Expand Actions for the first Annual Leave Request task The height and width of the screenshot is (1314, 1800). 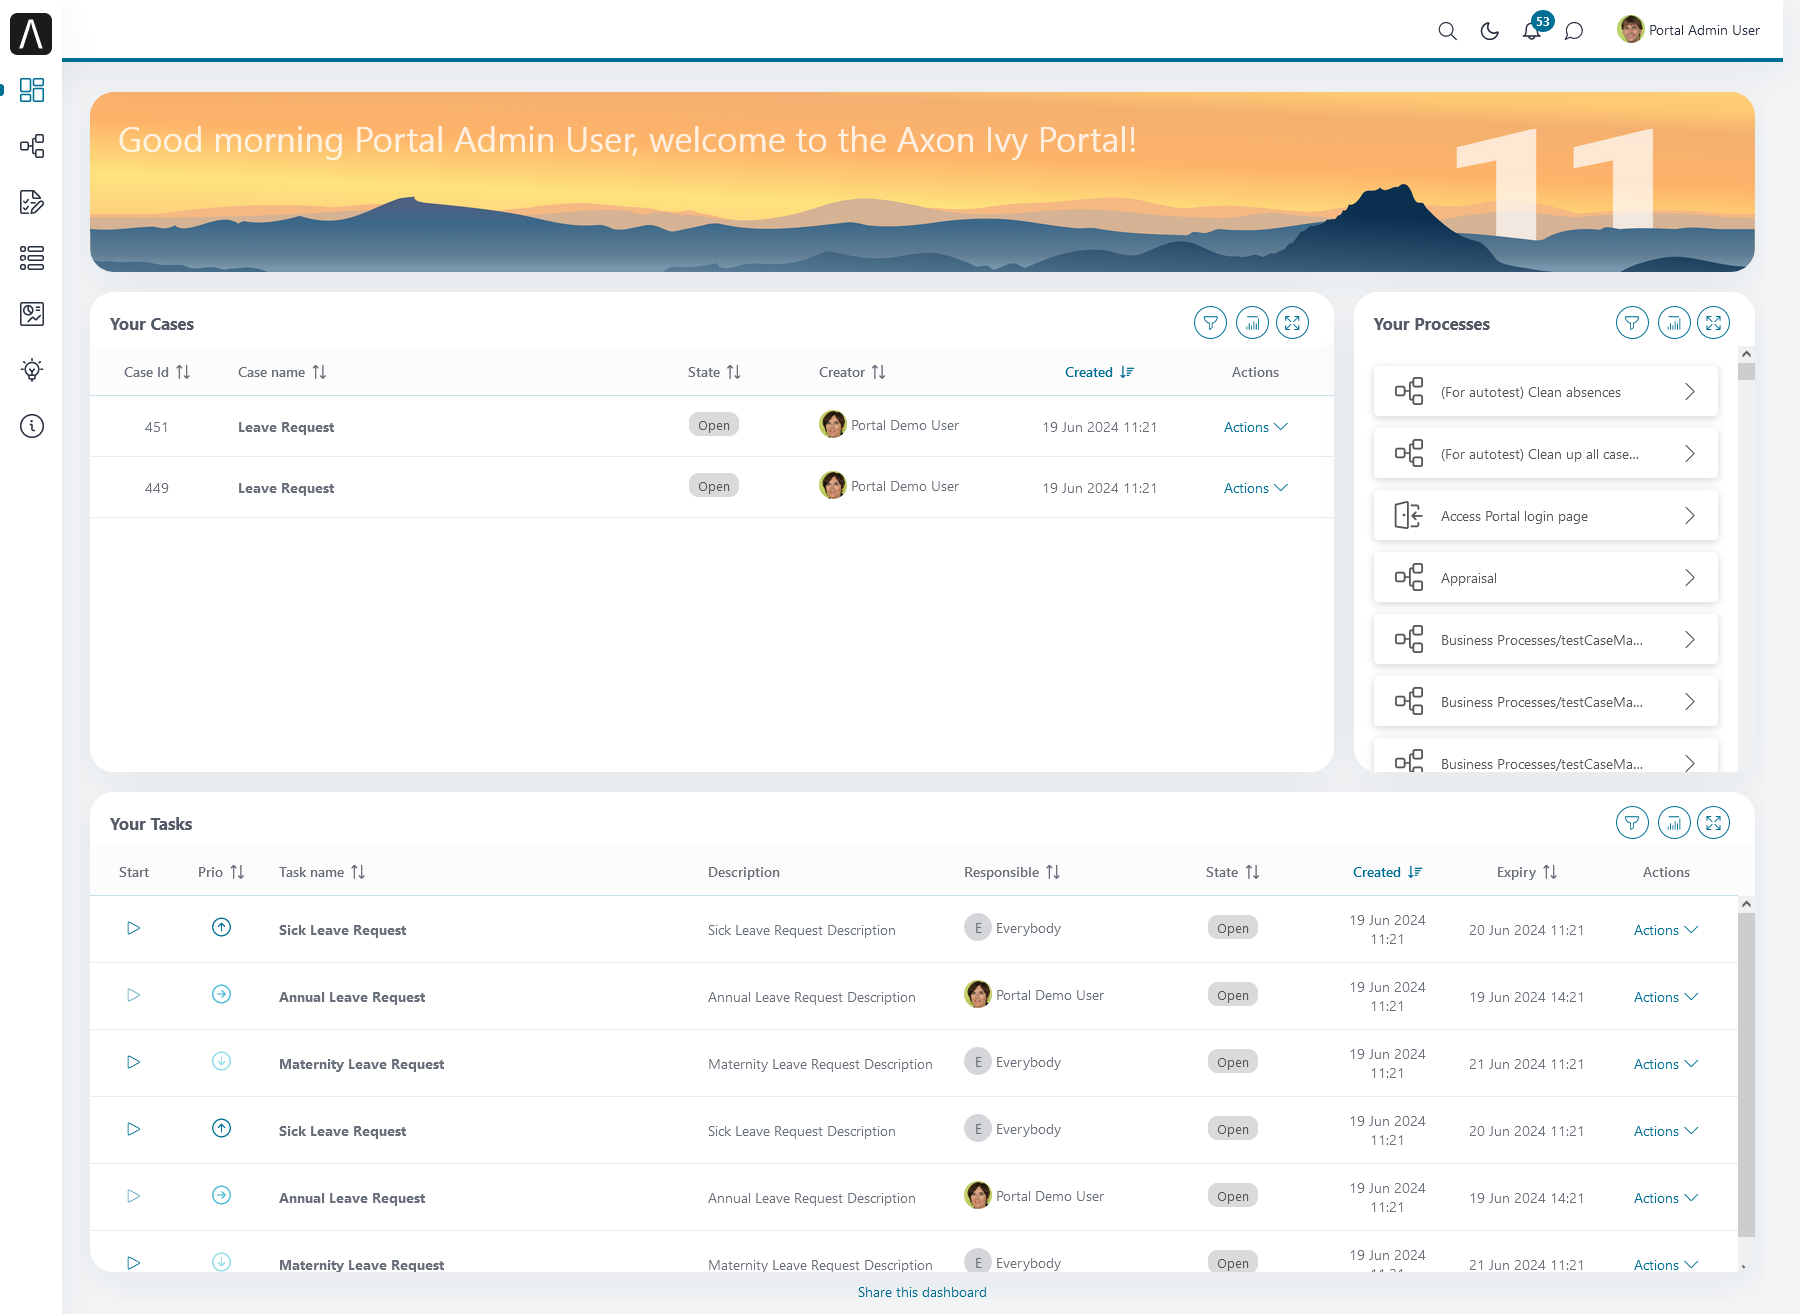click(x=1665, y=997)
